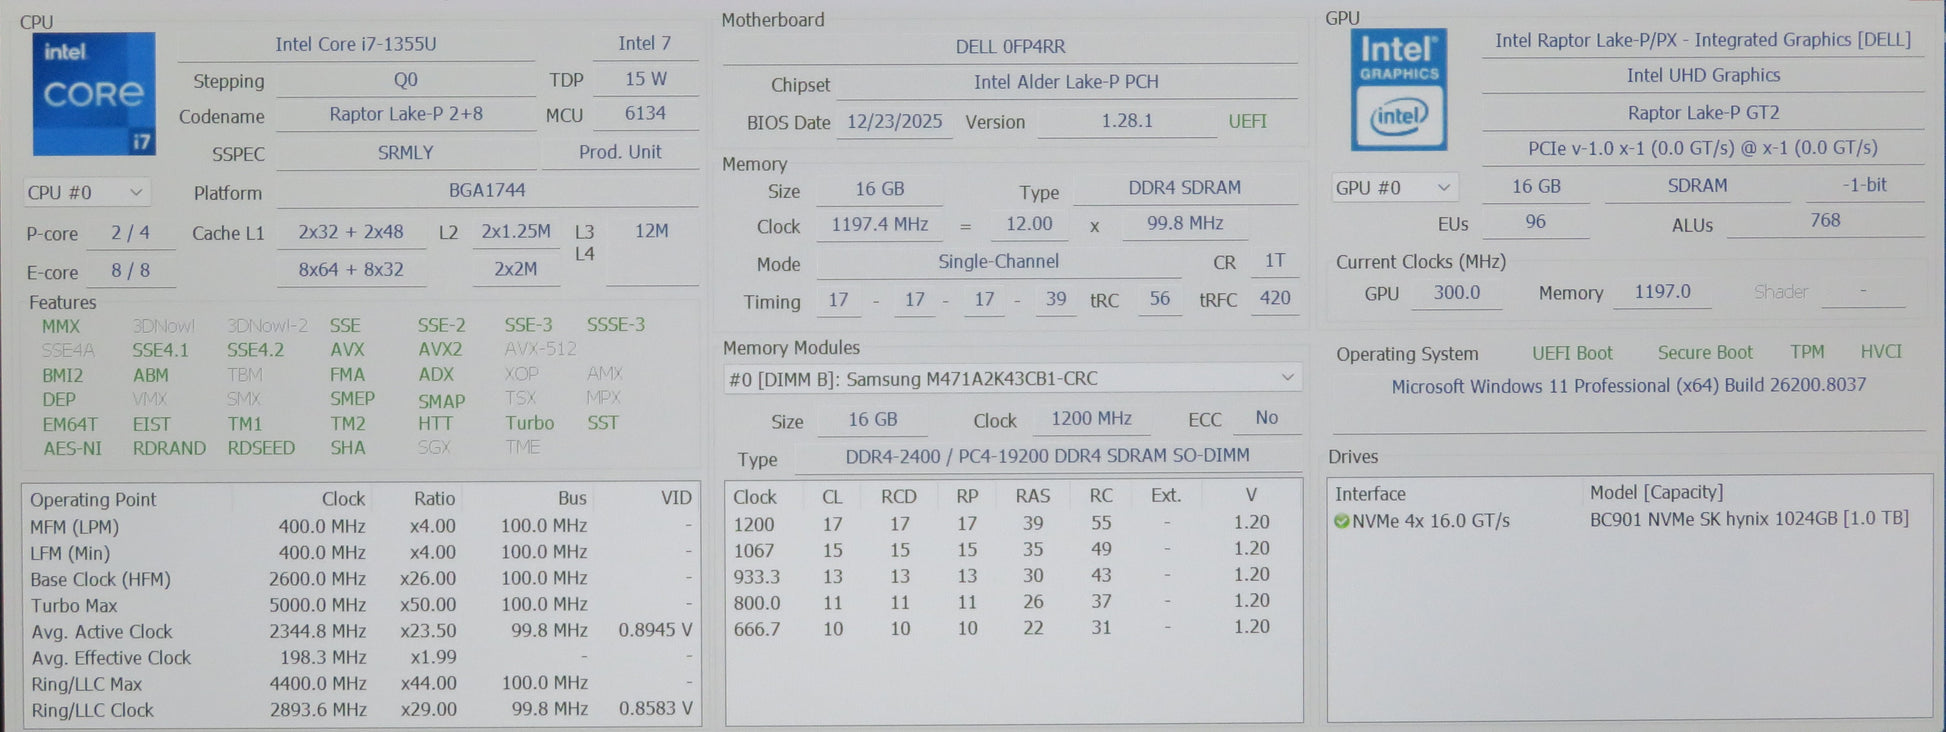Select the Turbo Max operating point row
1946x732 pixels.
(360, 605)
